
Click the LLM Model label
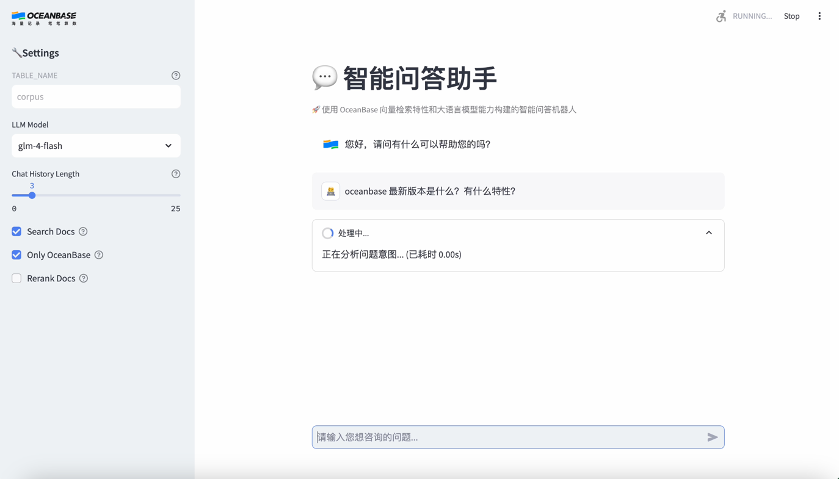[30, 125]
